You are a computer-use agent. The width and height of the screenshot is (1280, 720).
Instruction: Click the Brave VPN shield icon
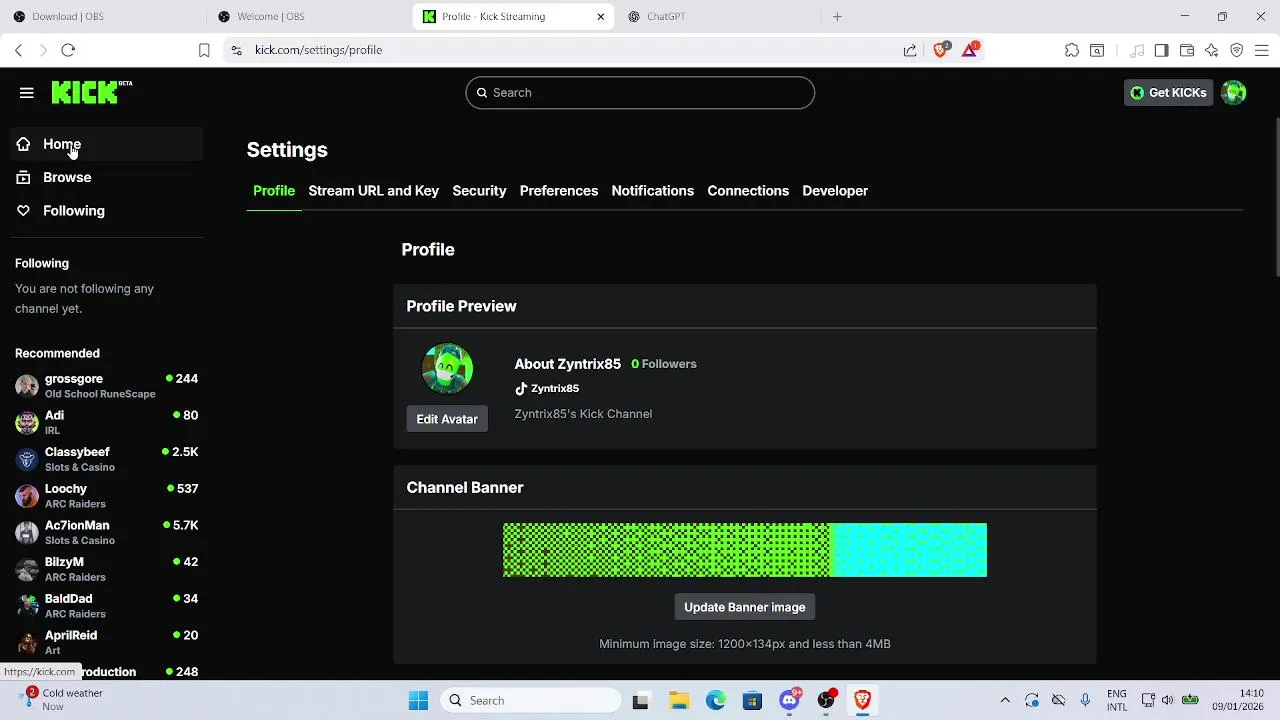[1237, 50]
